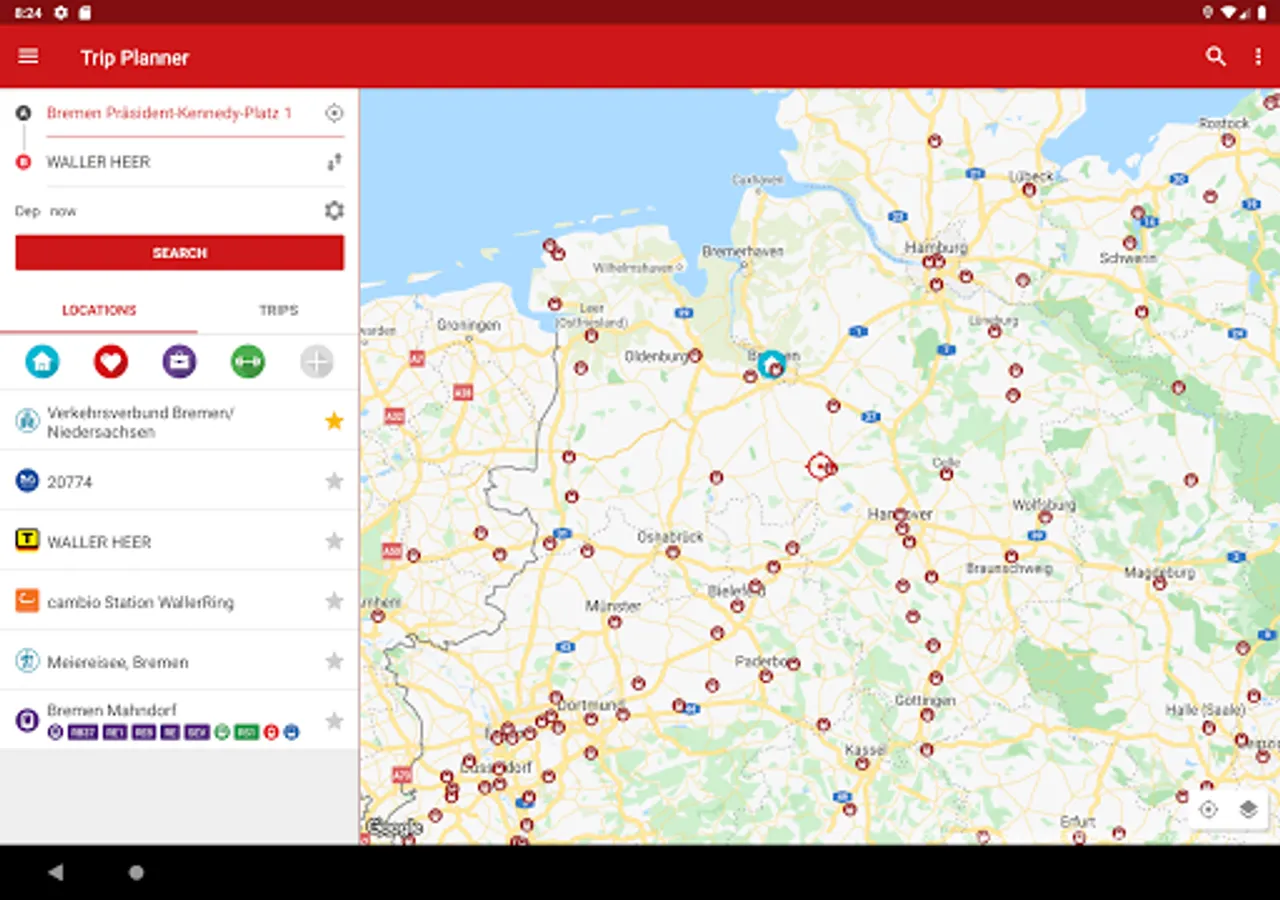Viewport: 1280px width, 900px height.
Task: Select 'Meiereisee, Bremen' in the list
Action: (179, 661)
